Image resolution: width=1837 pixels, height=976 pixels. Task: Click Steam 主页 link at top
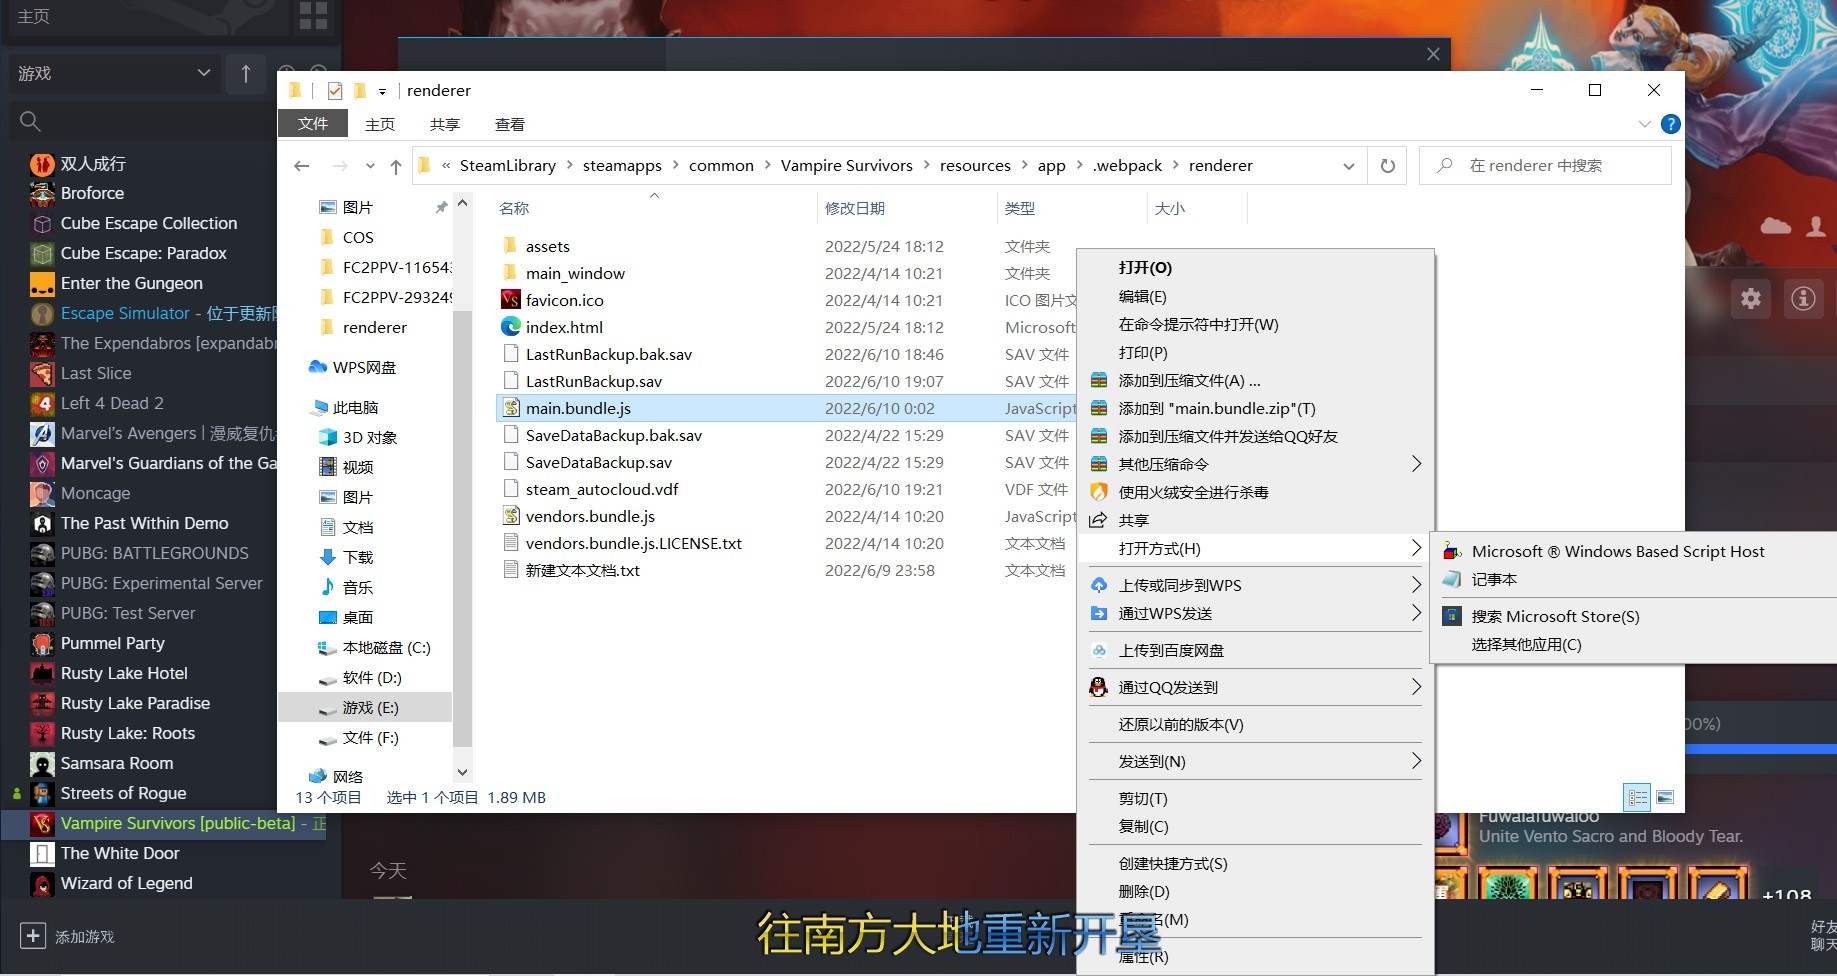tap(33, 16)
